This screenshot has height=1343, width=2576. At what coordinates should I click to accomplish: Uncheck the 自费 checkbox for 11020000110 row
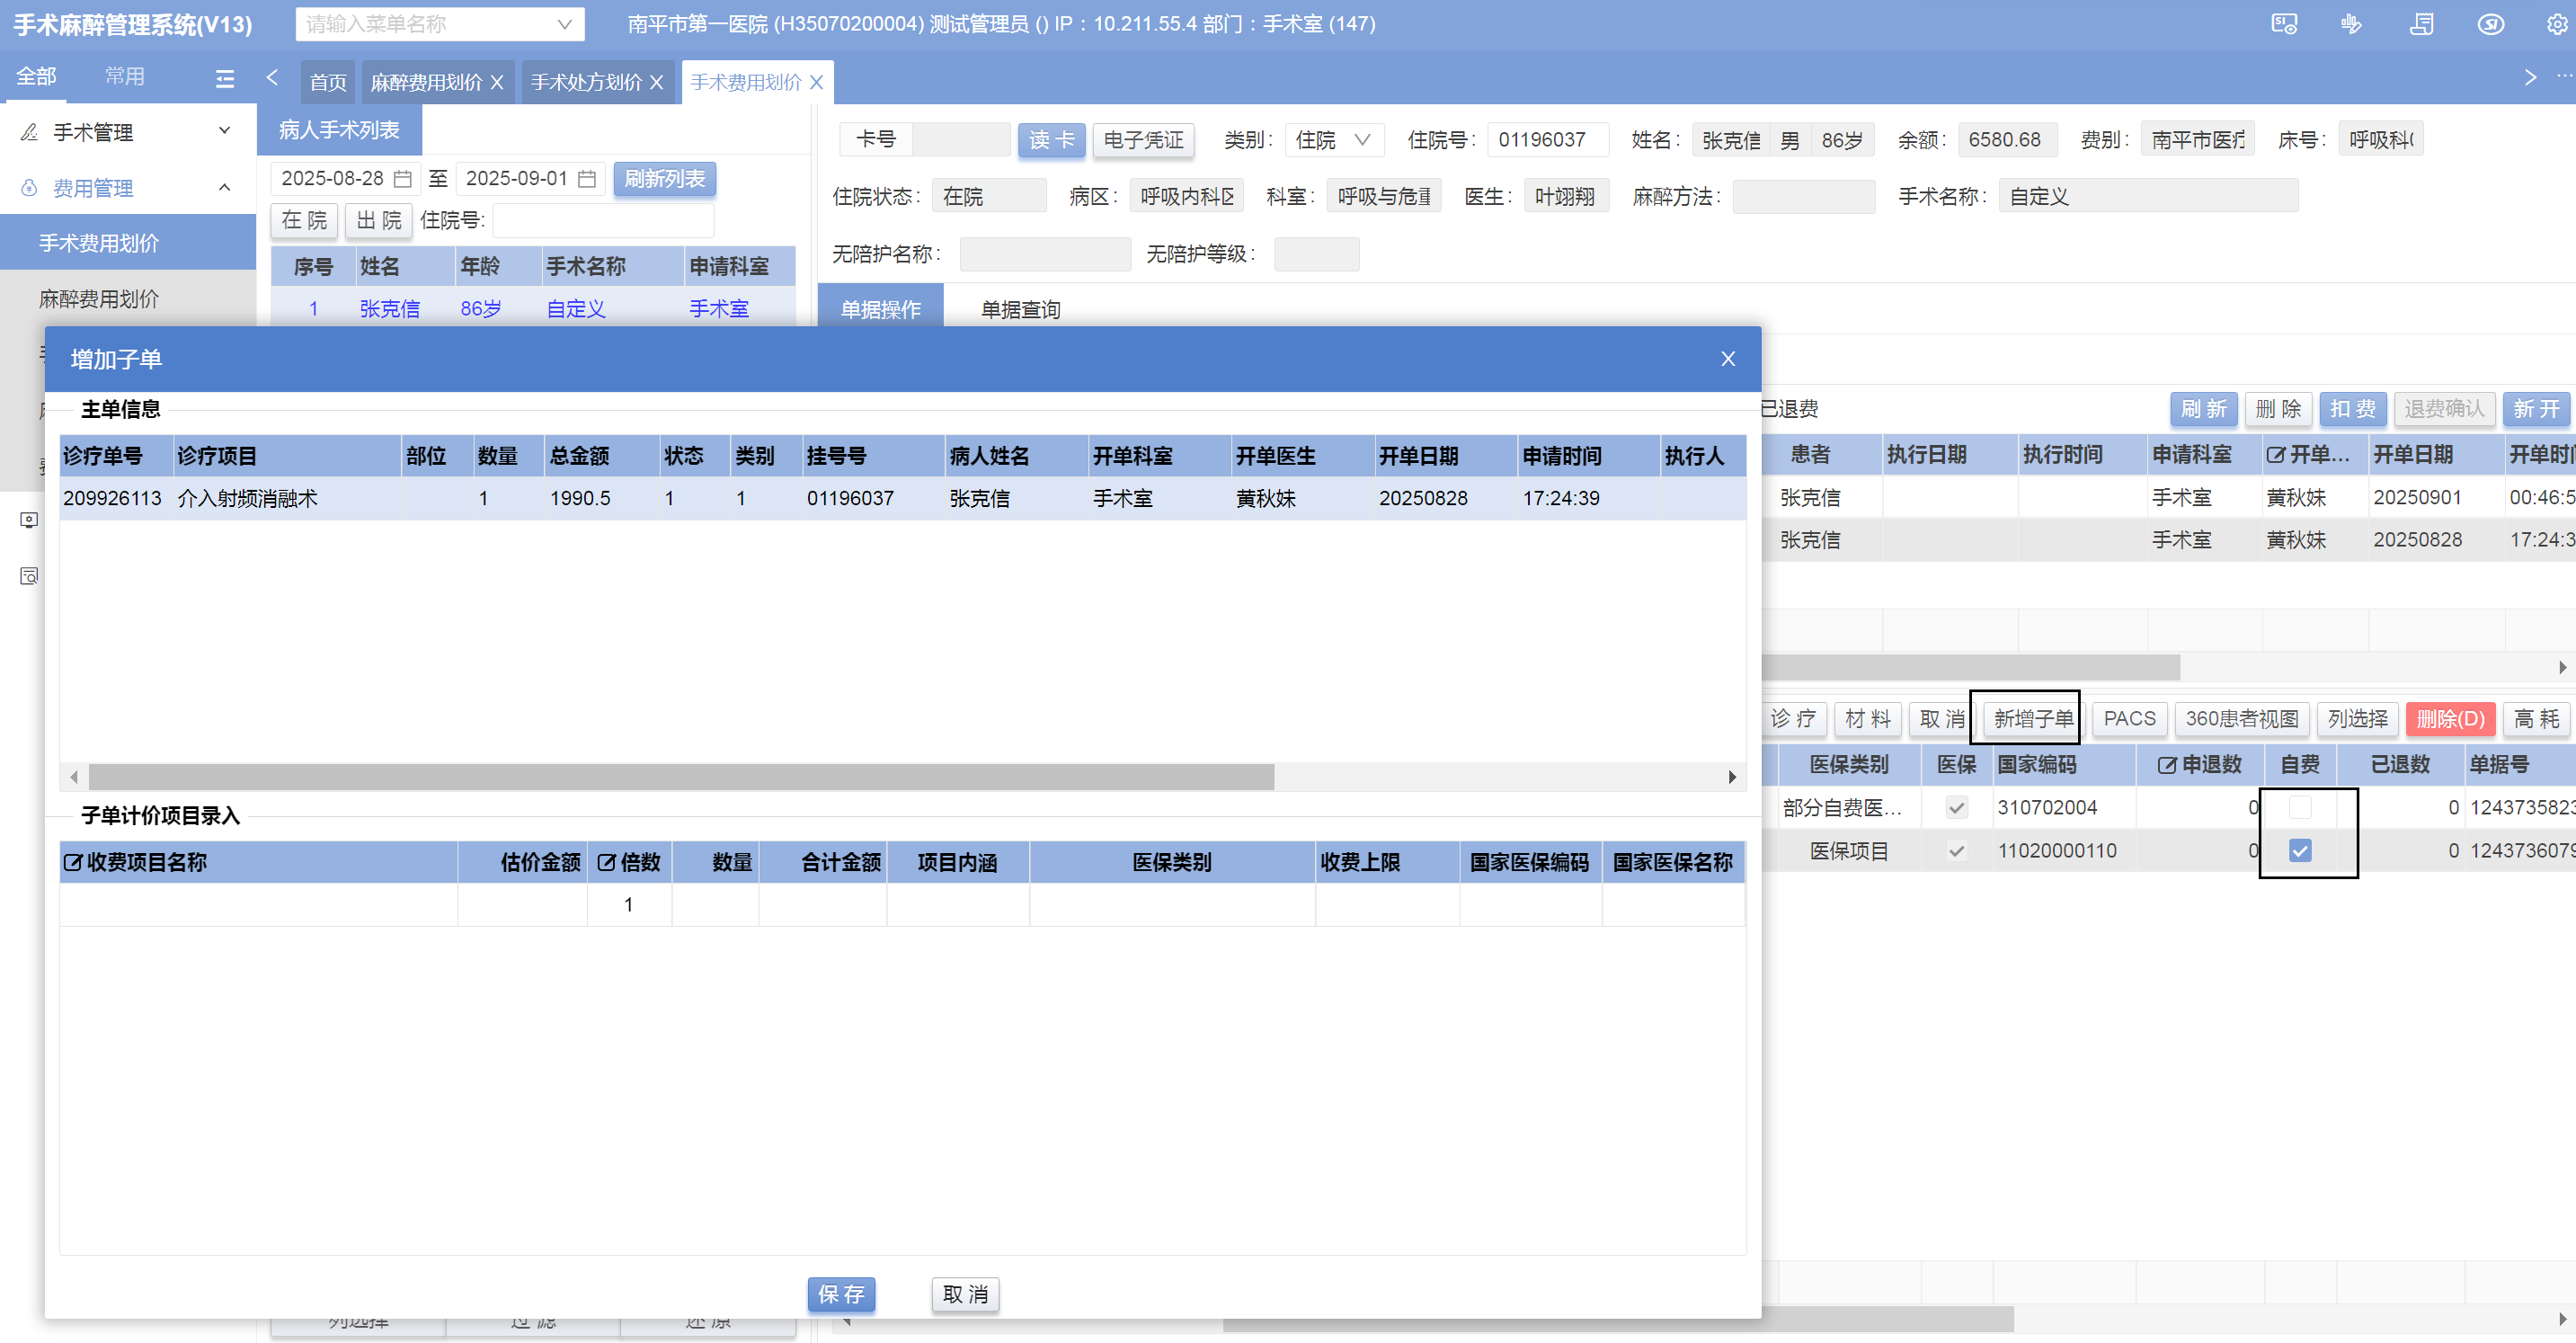click(2299, 850)
